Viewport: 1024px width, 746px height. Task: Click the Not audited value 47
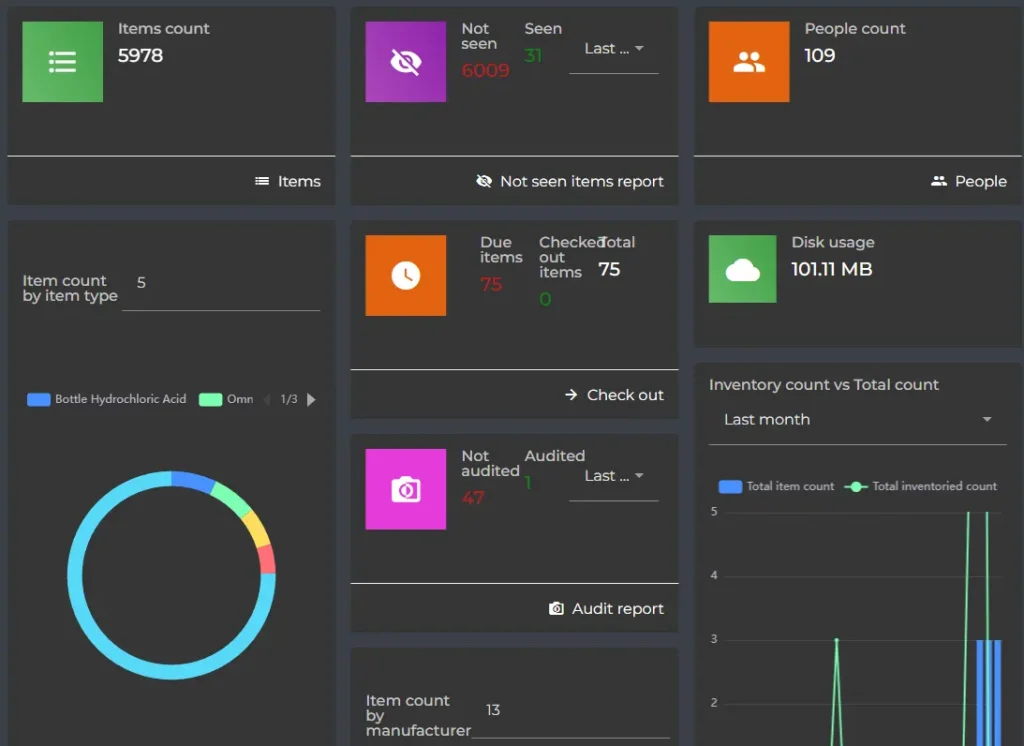473,498
